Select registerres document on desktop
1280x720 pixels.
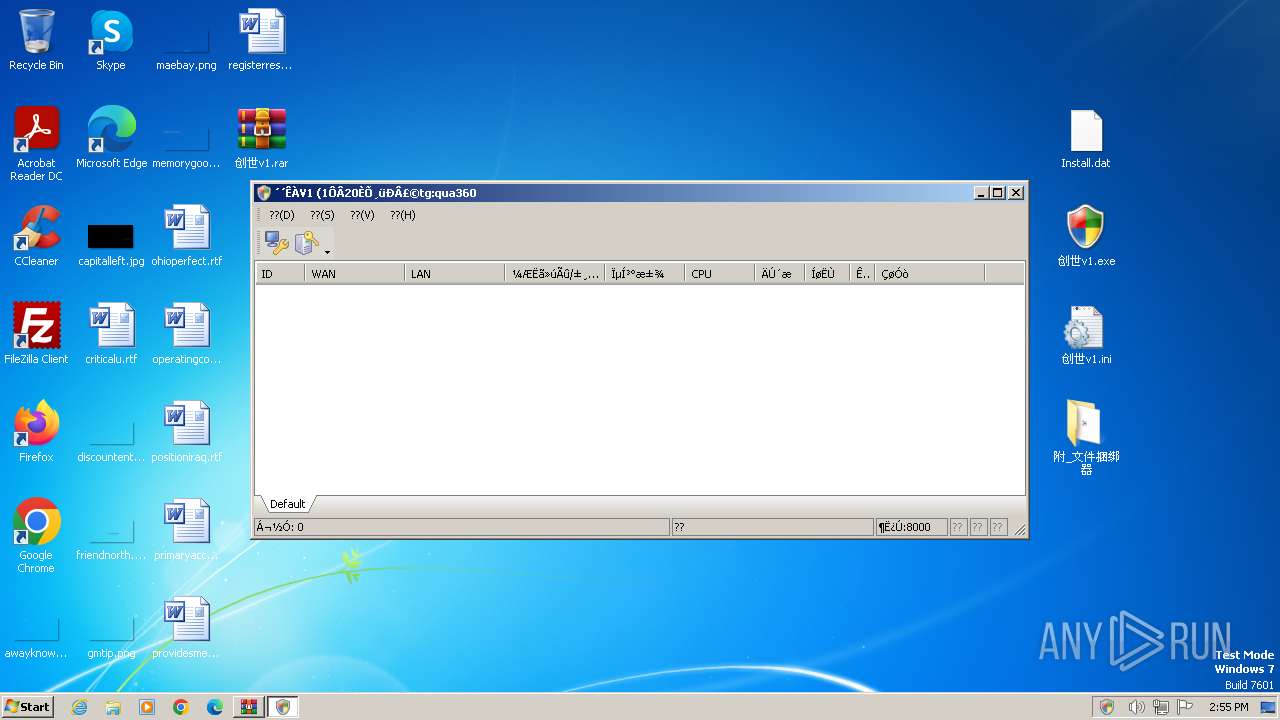(261, 41)
